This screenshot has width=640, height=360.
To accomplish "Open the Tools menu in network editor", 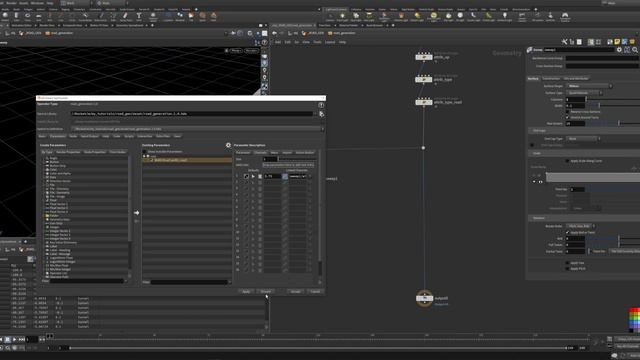I will [x=317, y=42].
